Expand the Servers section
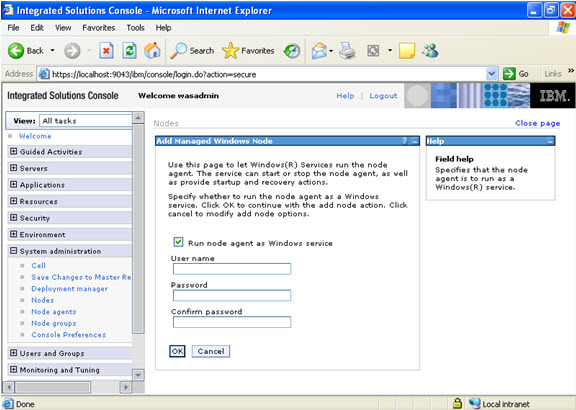This screenshot has height=410, width=576. (x=13, y=168)
